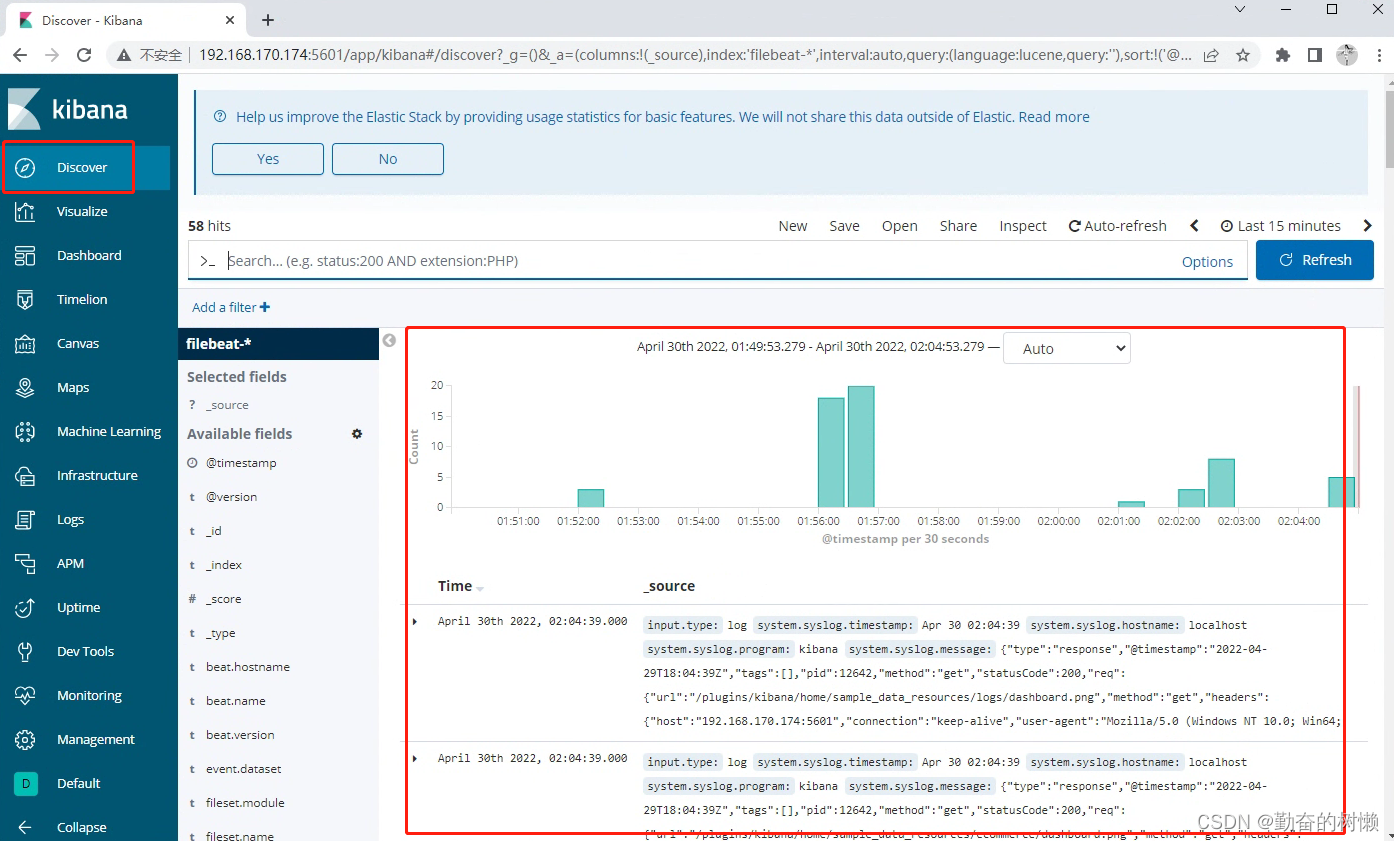The image size is (1394, 841).
Task: Open the APM section
Action: [70, 563]
